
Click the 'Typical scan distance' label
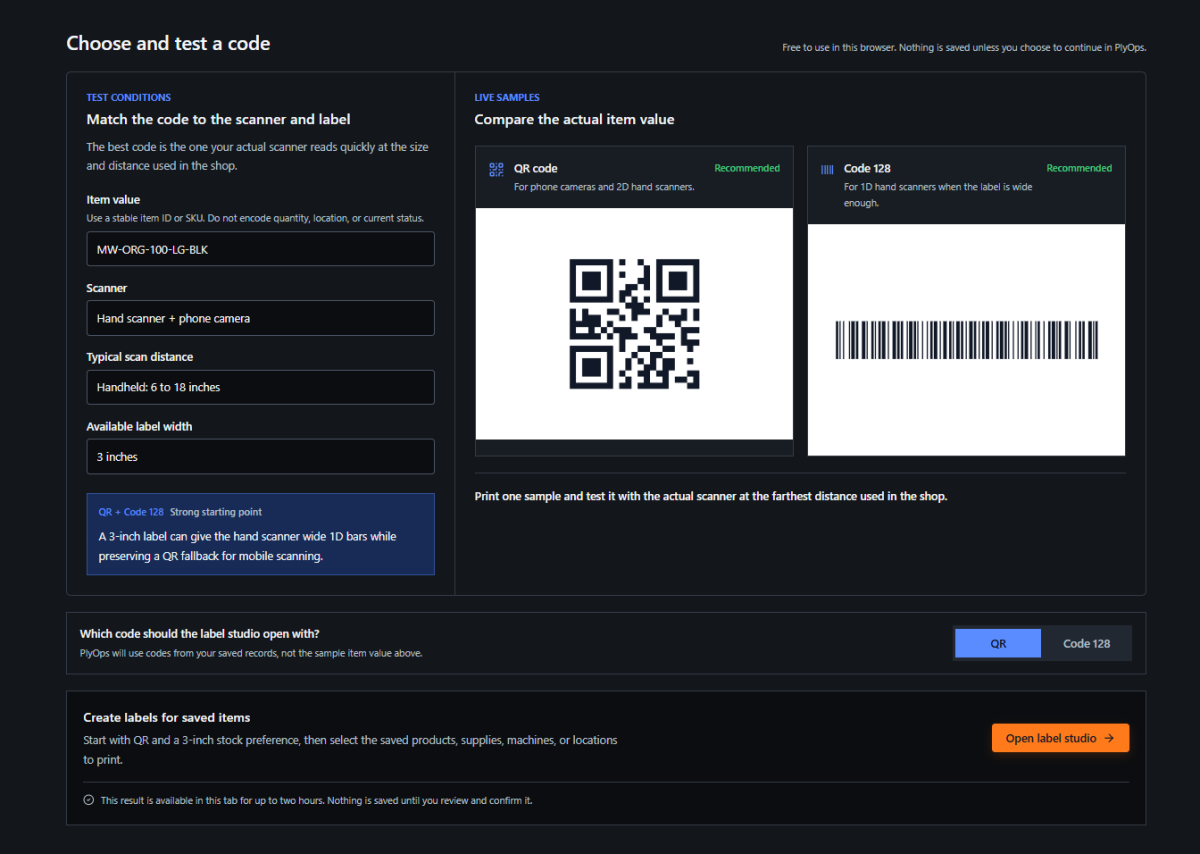(140, 357)
